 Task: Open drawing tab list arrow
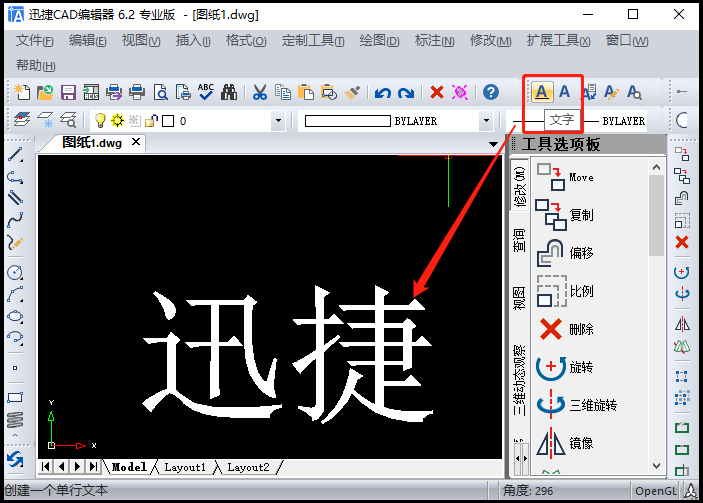tap(493, 144)
